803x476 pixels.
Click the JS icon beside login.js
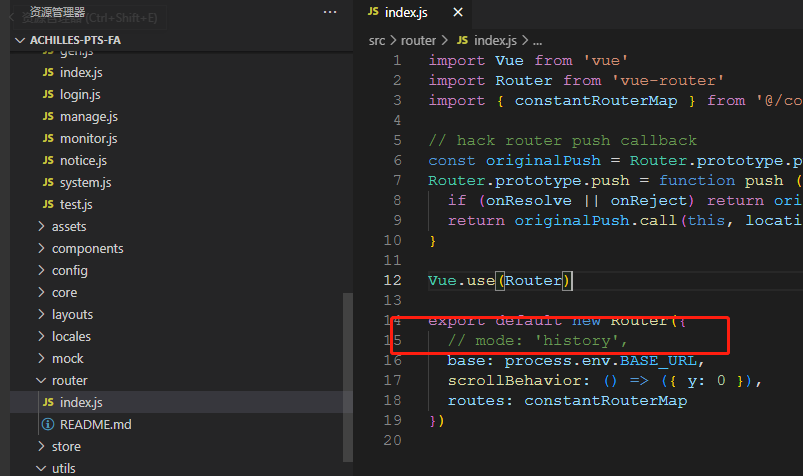(48, 94)
